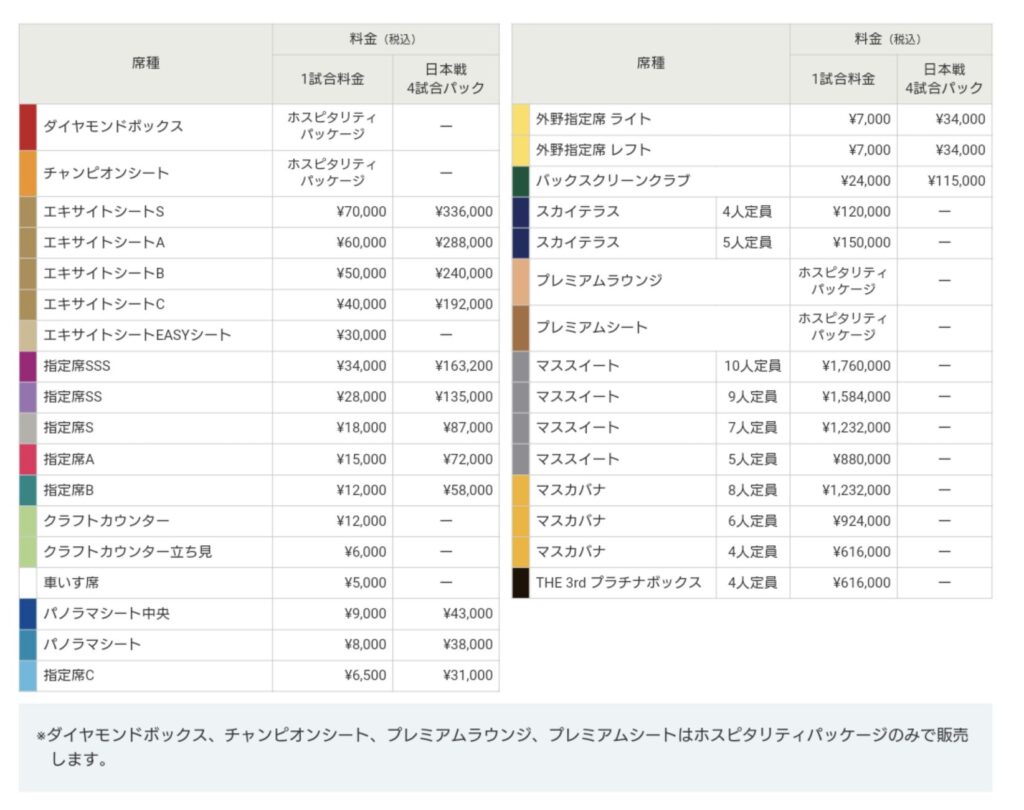Click the ¥288,000 four-game pack price

(x=464, y=243)
